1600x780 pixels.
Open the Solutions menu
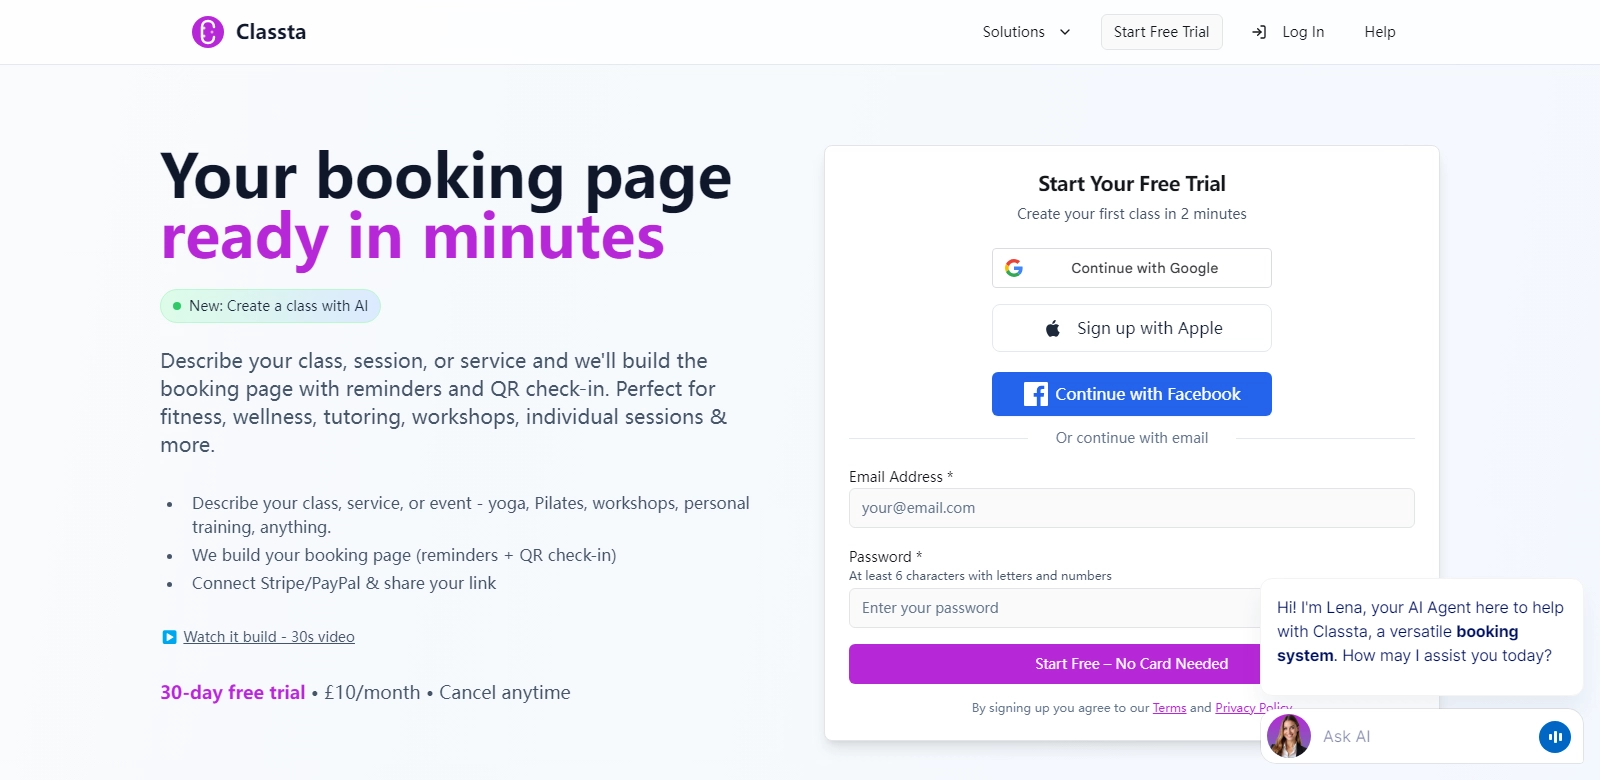[x=1014, y=32]
